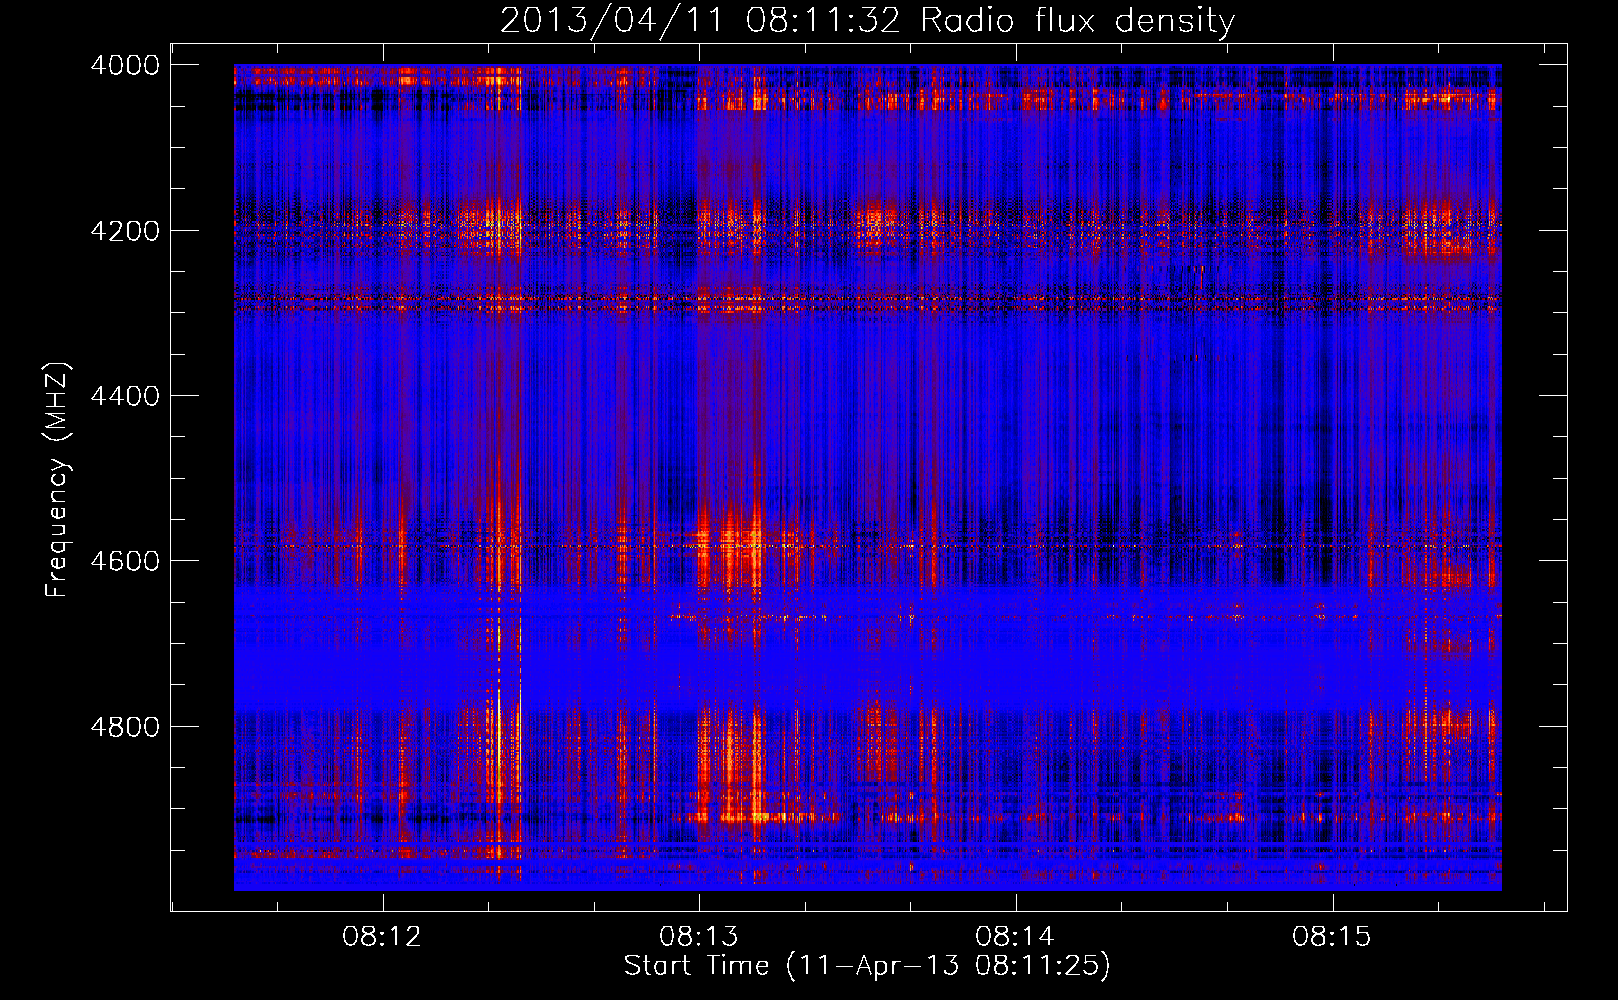This screenshot has width=1618, height=1000.
Task: Click the plot title "2013/04/11 08:11:32 Radio flux density"
Action: point(867,21)
